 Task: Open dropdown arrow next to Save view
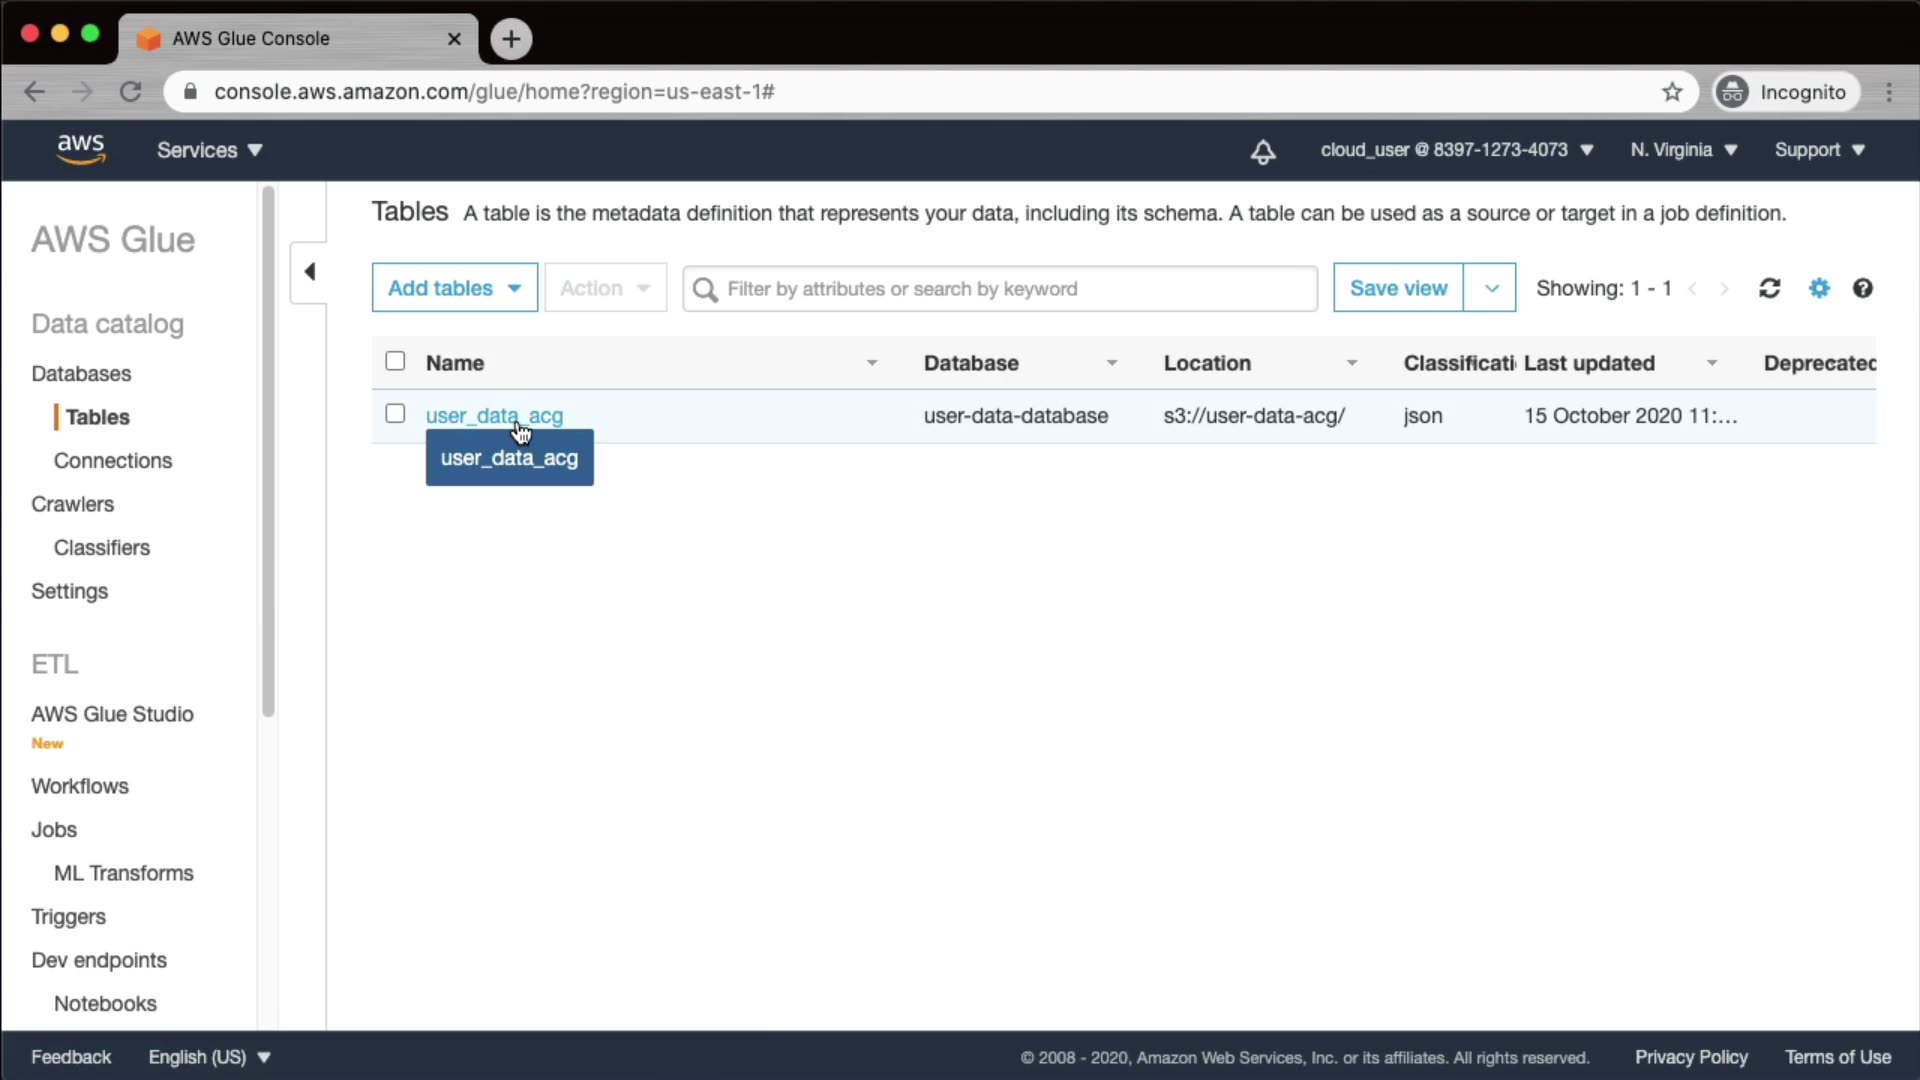point(1490,288)
